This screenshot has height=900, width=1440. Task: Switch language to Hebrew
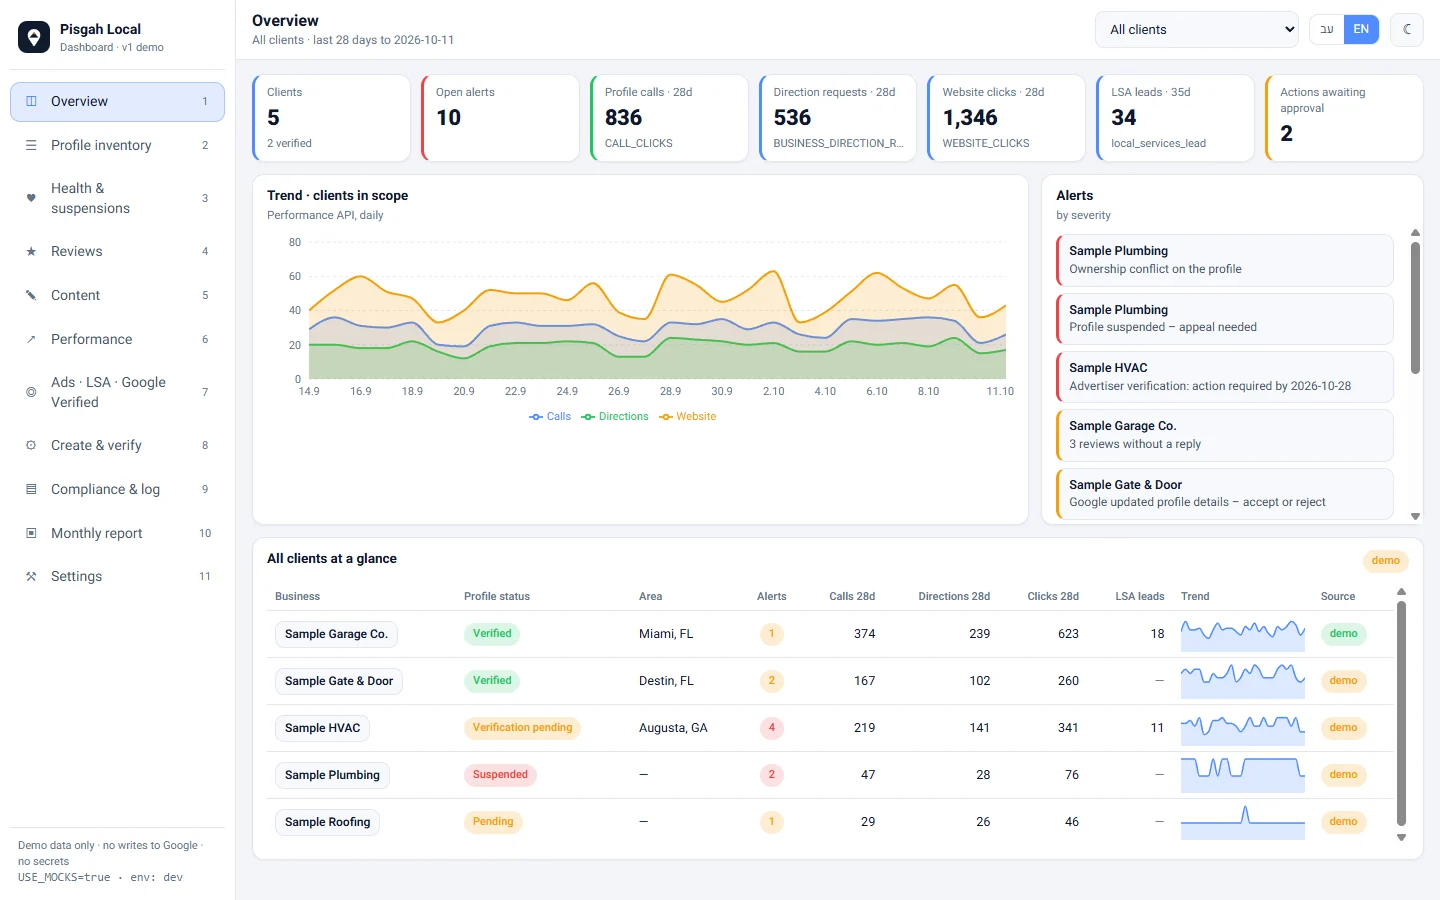pos(1327,29)
